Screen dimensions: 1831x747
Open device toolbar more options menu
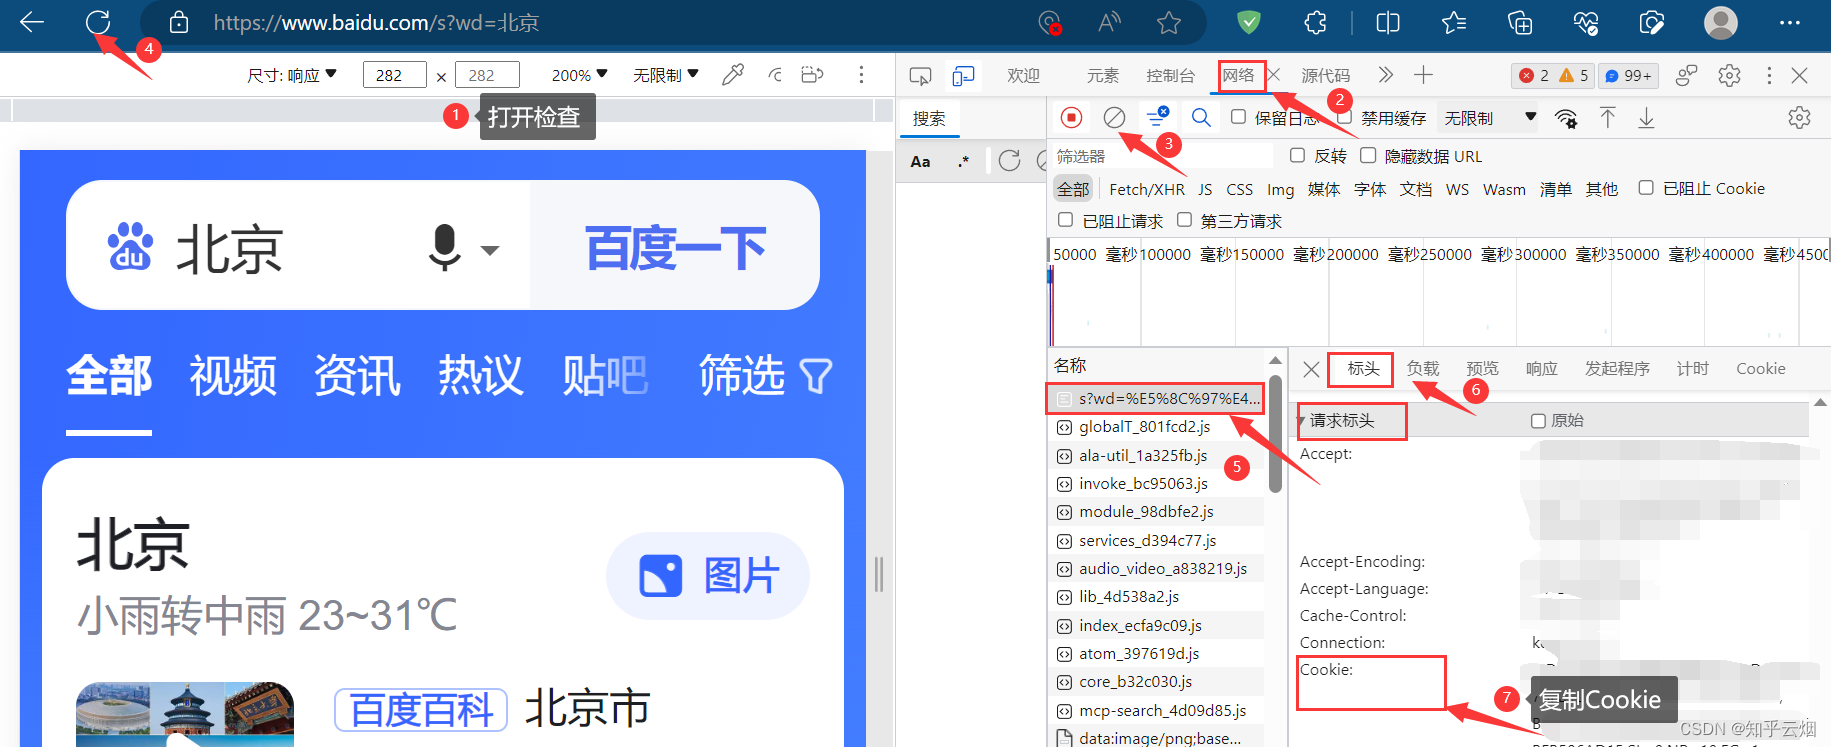pyautogui.click(x=861, y=74)
